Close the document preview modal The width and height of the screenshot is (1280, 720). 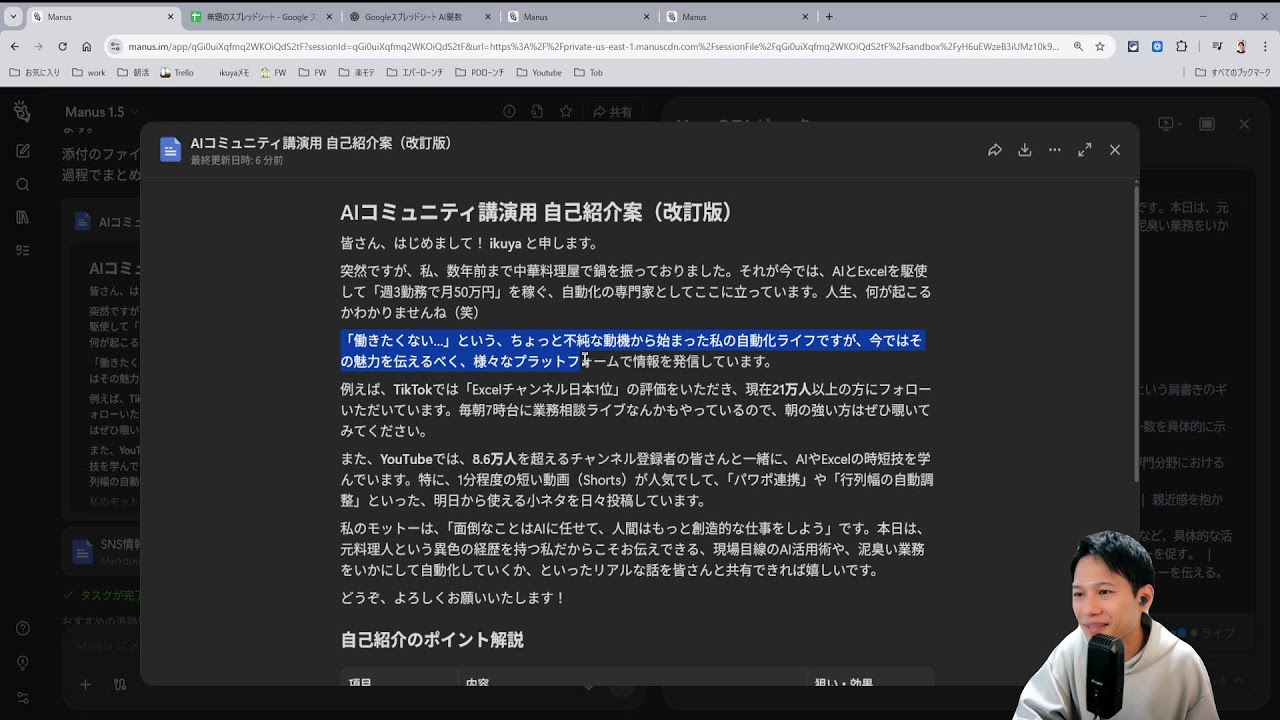[x=1114, y=150]
